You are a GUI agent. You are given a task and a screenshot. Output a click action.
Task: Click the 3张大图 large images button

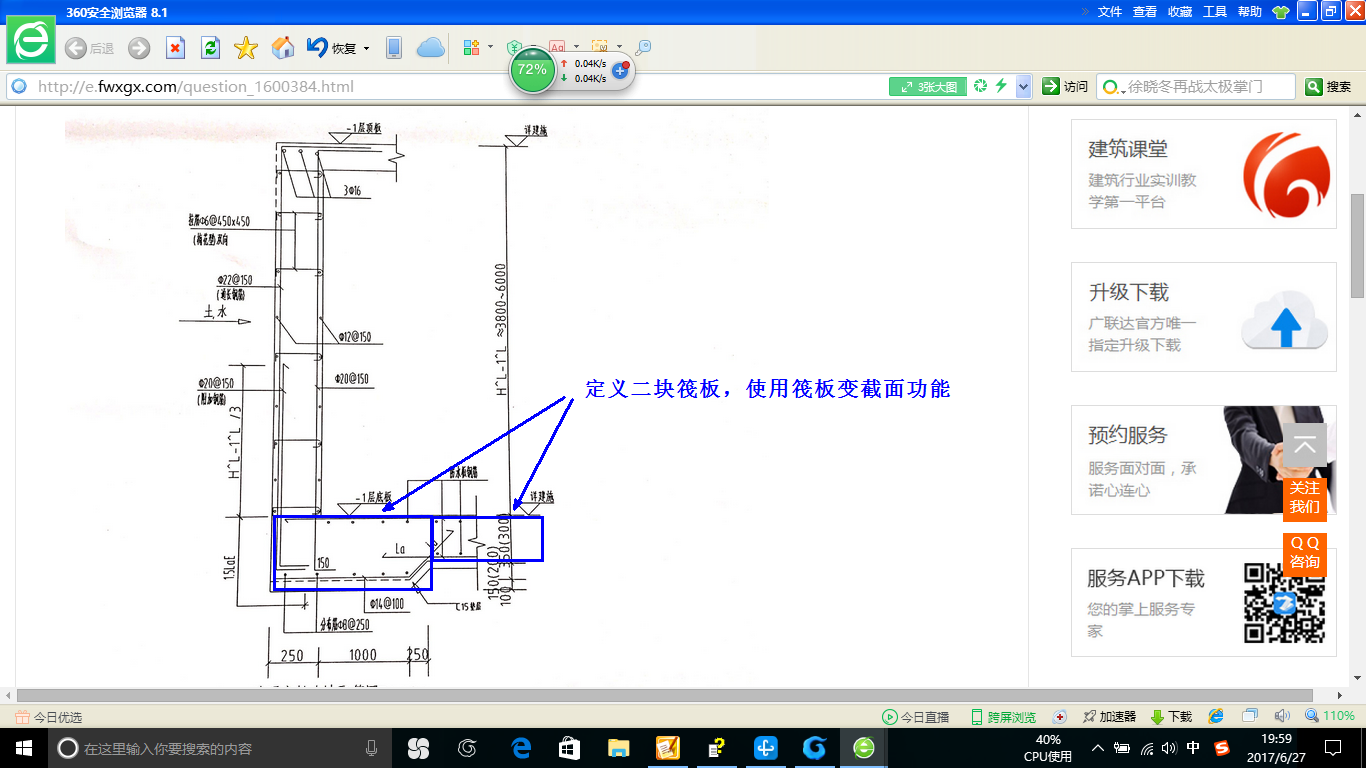(929, 87)
